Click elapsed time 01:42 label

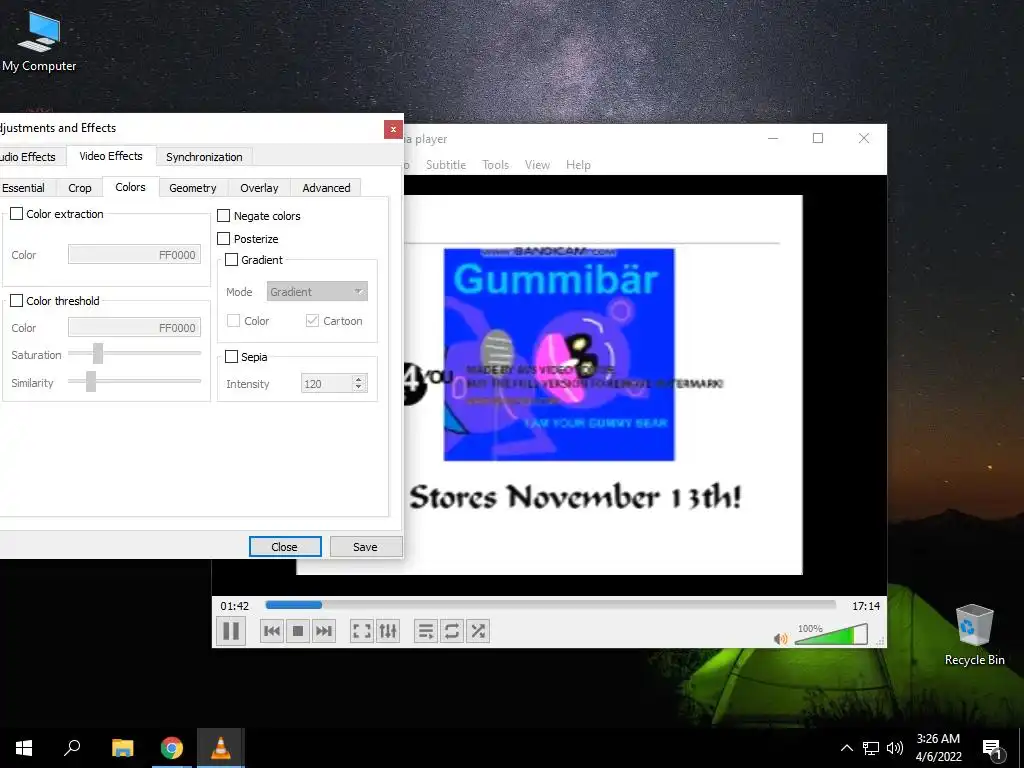tap(234, 606)
